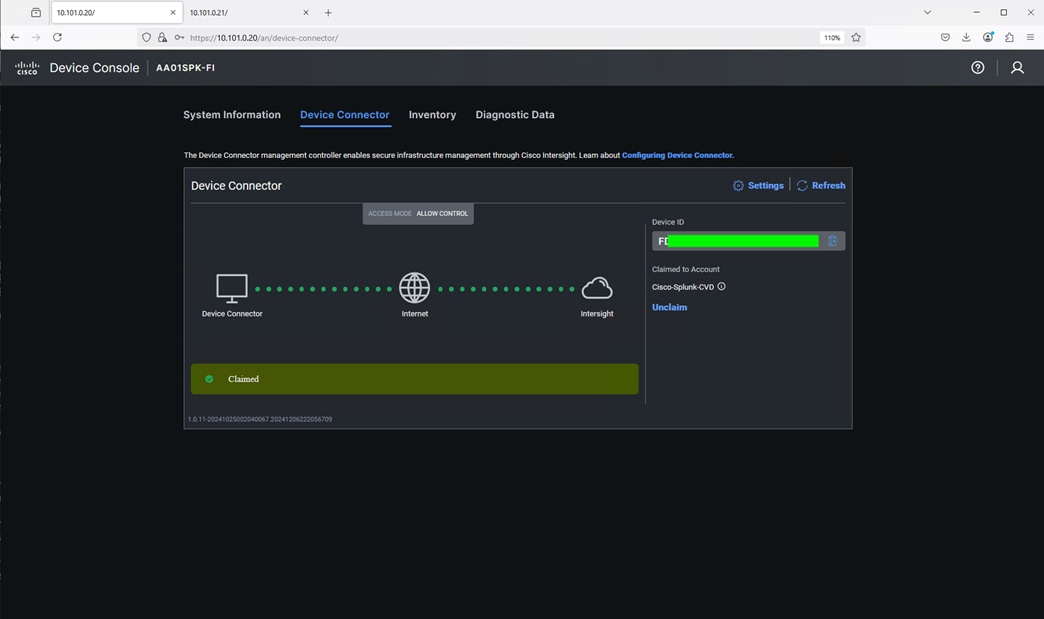Click the padlock site security icon
The image size is (1044, 619).
point(162,37)
